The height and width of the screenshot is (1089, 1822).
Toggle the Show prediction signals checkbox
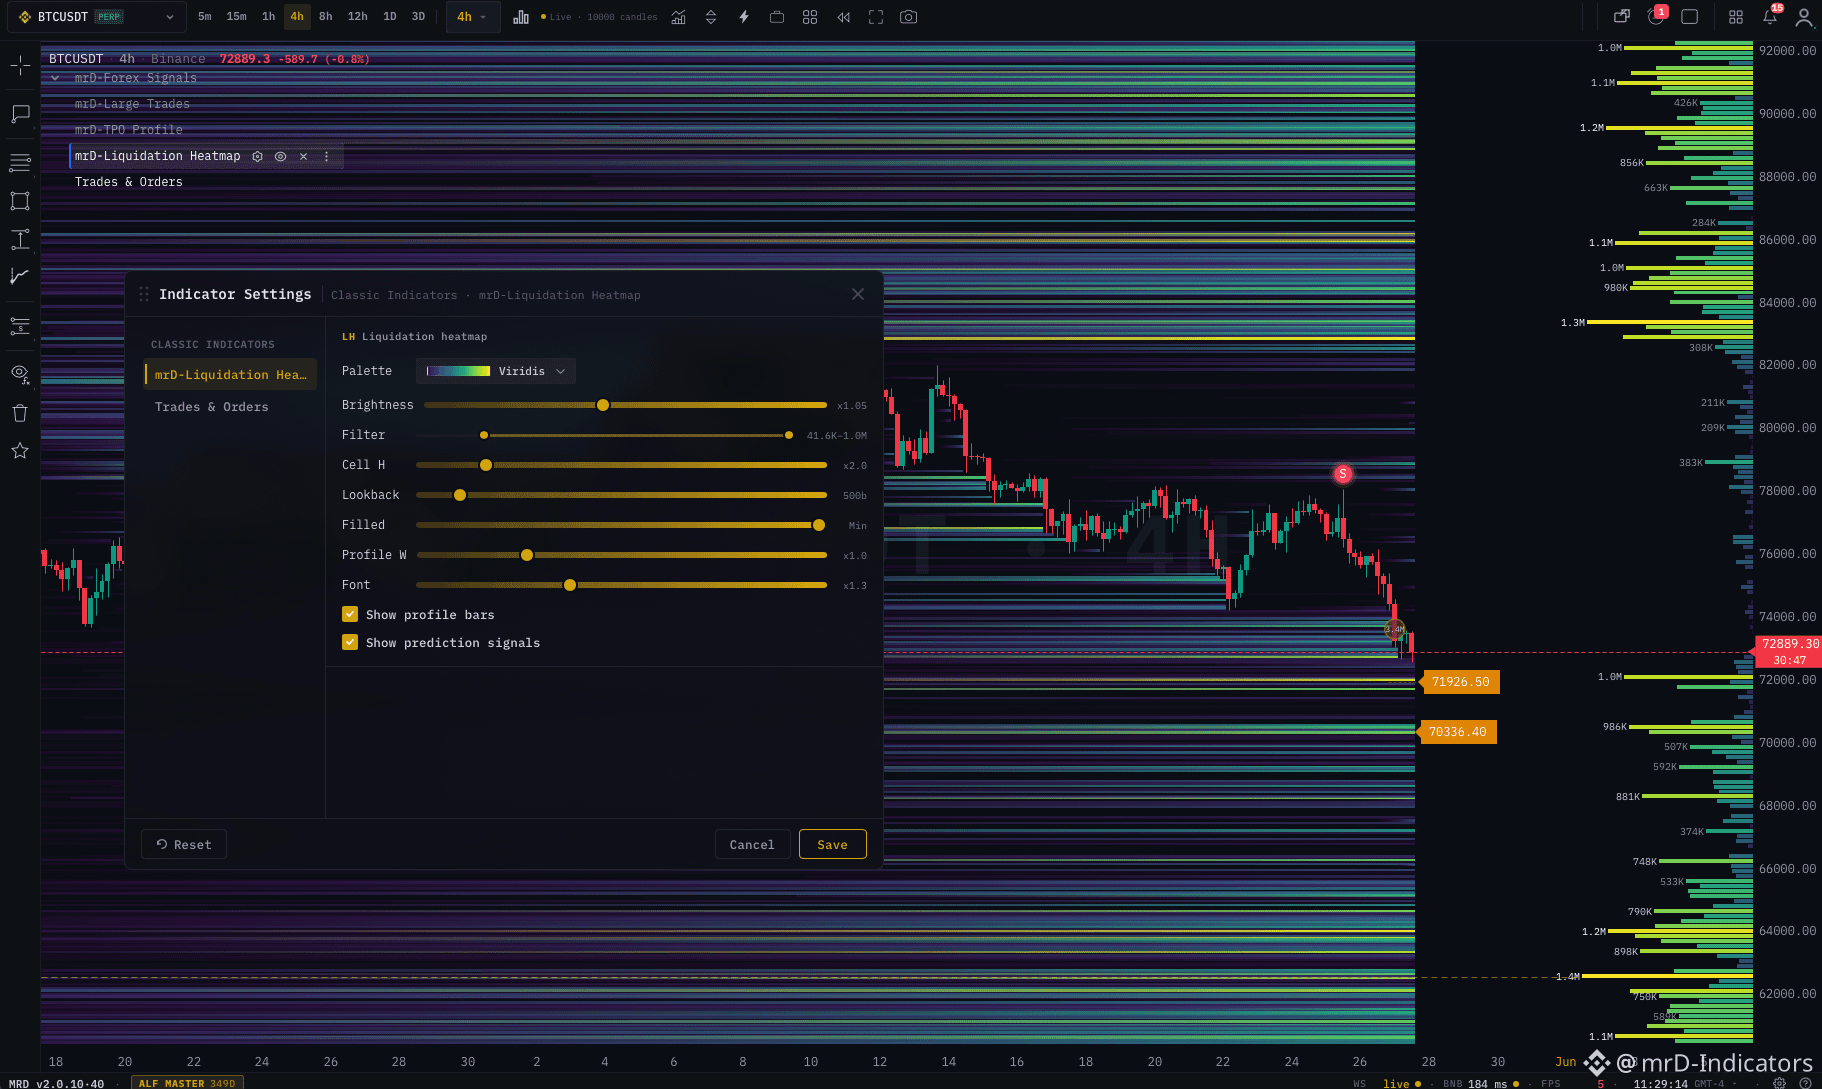350,643
